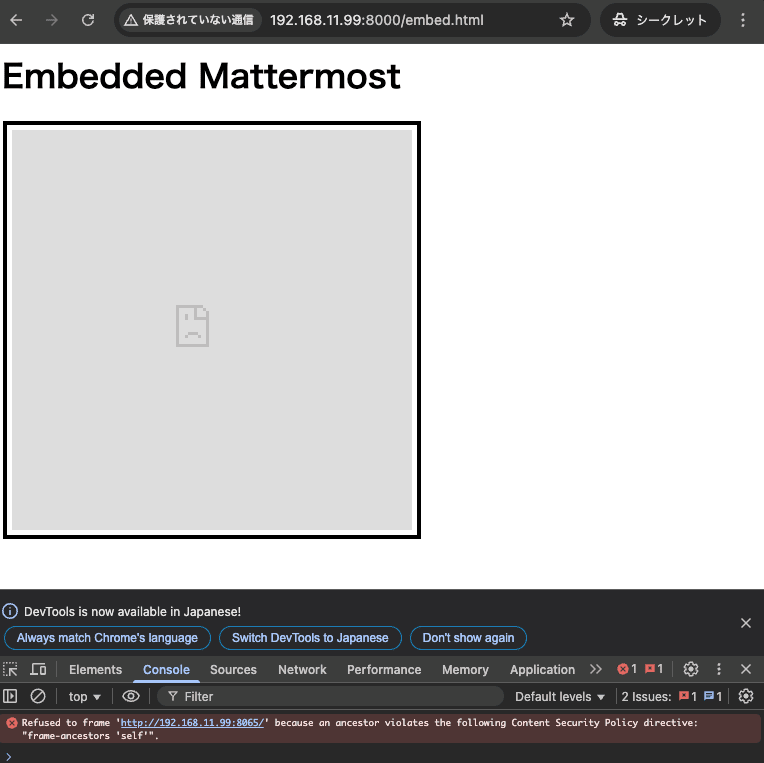
Task: Expand more DevTools tabs chevron
Action: (x=595, y=669)
